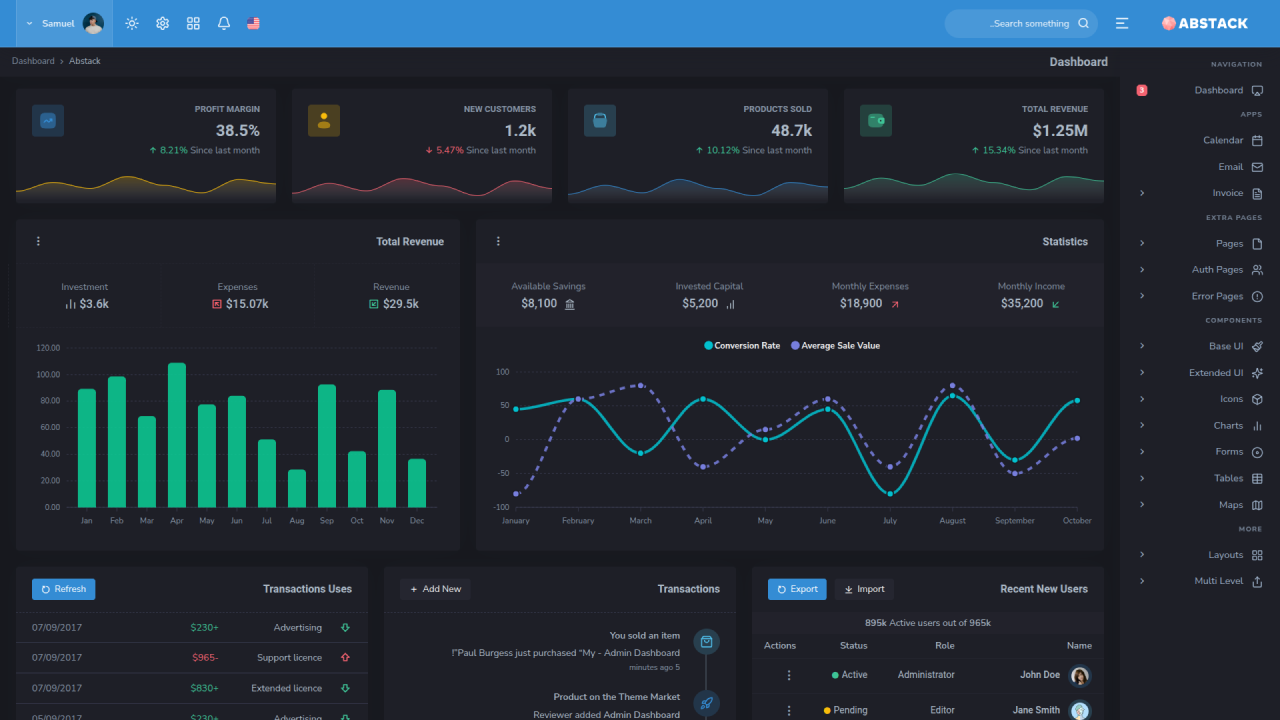Click the You sold an item timeline icon
1280x720 pixels.
click(x=706, y=642)
